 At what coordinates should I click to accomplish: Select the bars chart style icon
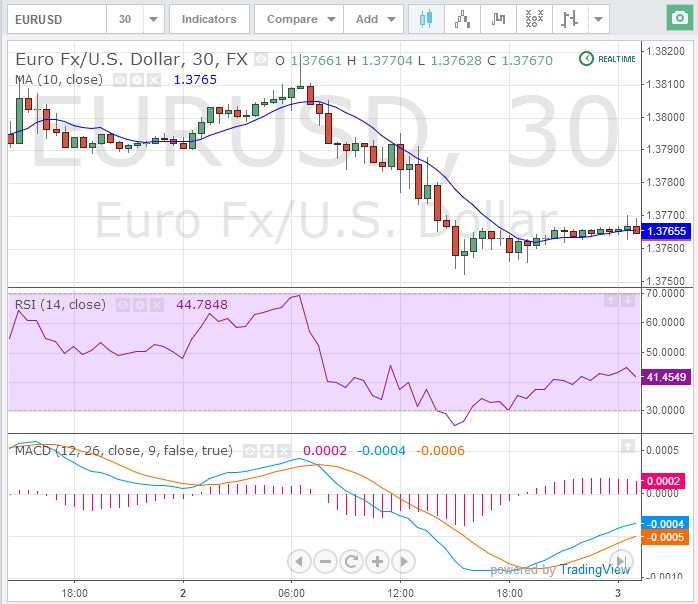(x=570, y=19)
